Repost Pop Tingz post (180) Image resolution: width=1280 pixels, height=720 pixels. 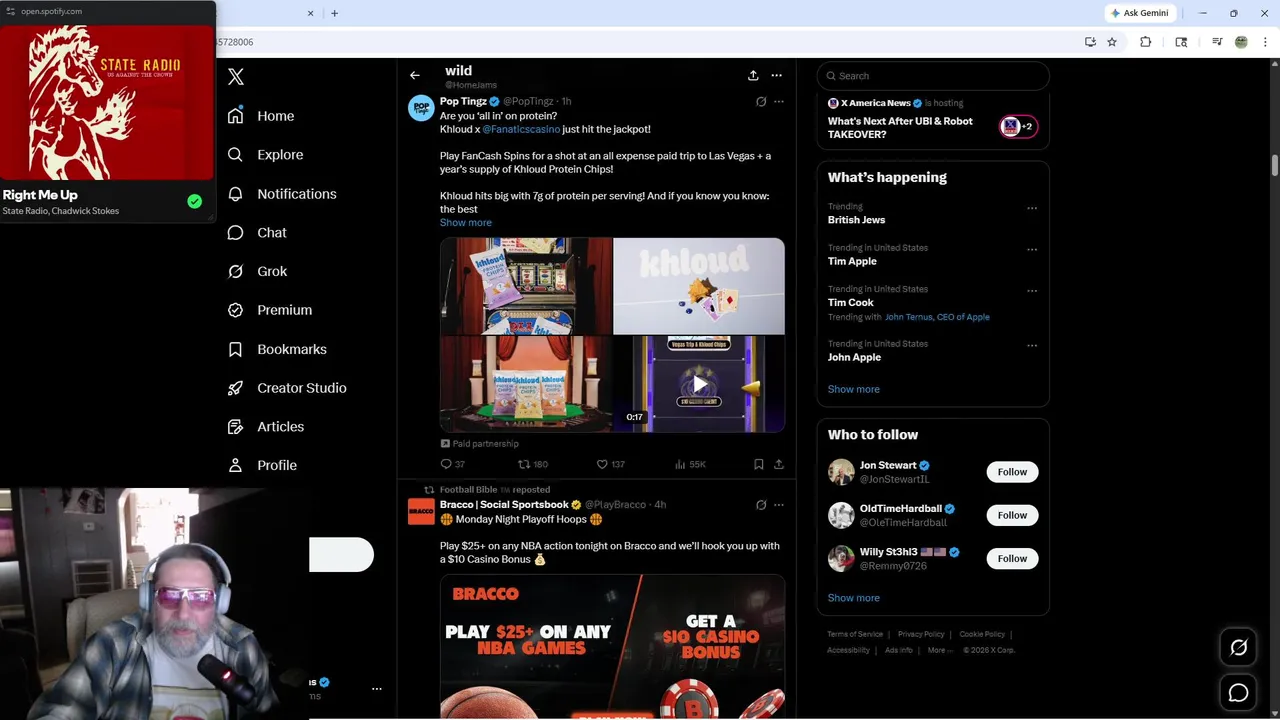[x=532, y=464]
